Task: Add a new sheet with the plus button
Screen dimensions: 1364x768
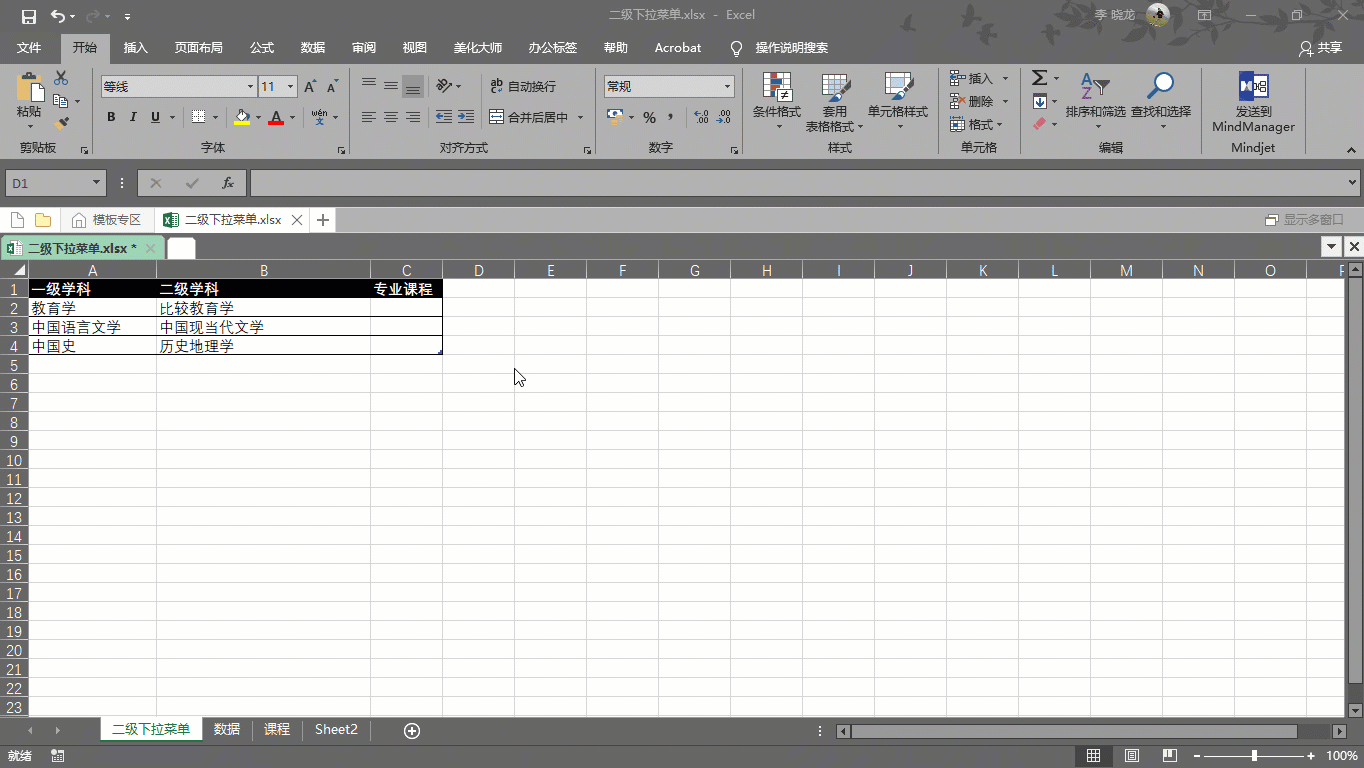Action: (x=412, y=731)
